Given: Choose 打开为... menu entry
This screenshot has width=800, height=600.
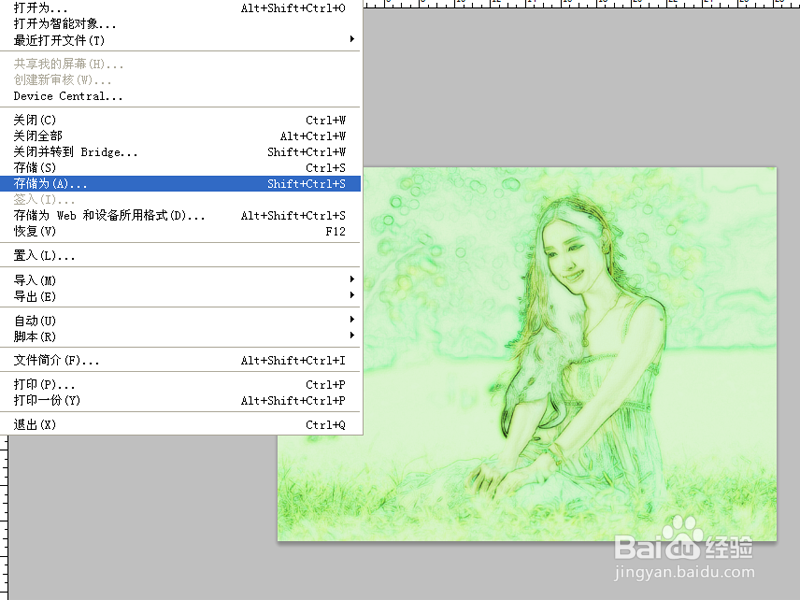Looking at the screenshot, I should coord(180,8).
